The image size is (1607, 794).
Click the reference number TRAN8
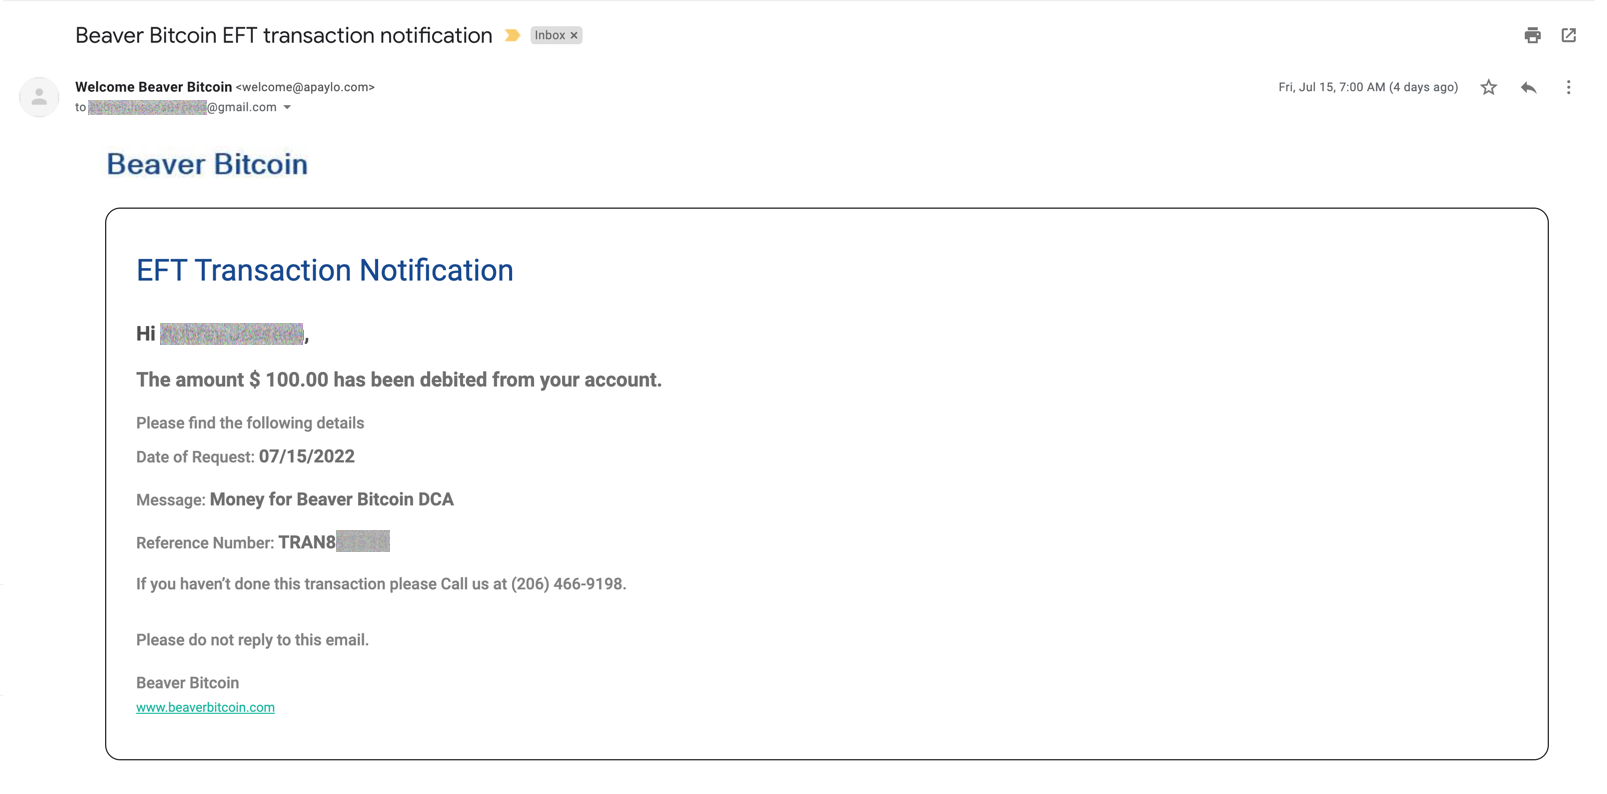[334, 542]
